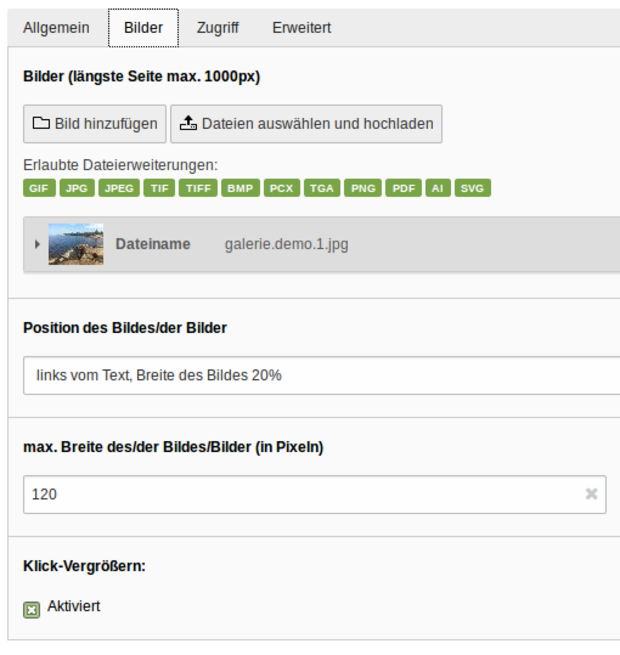Open the Position des Bildes dropdown
The height and width of the screenshot is (655, 620).
(x=320, y=375)
